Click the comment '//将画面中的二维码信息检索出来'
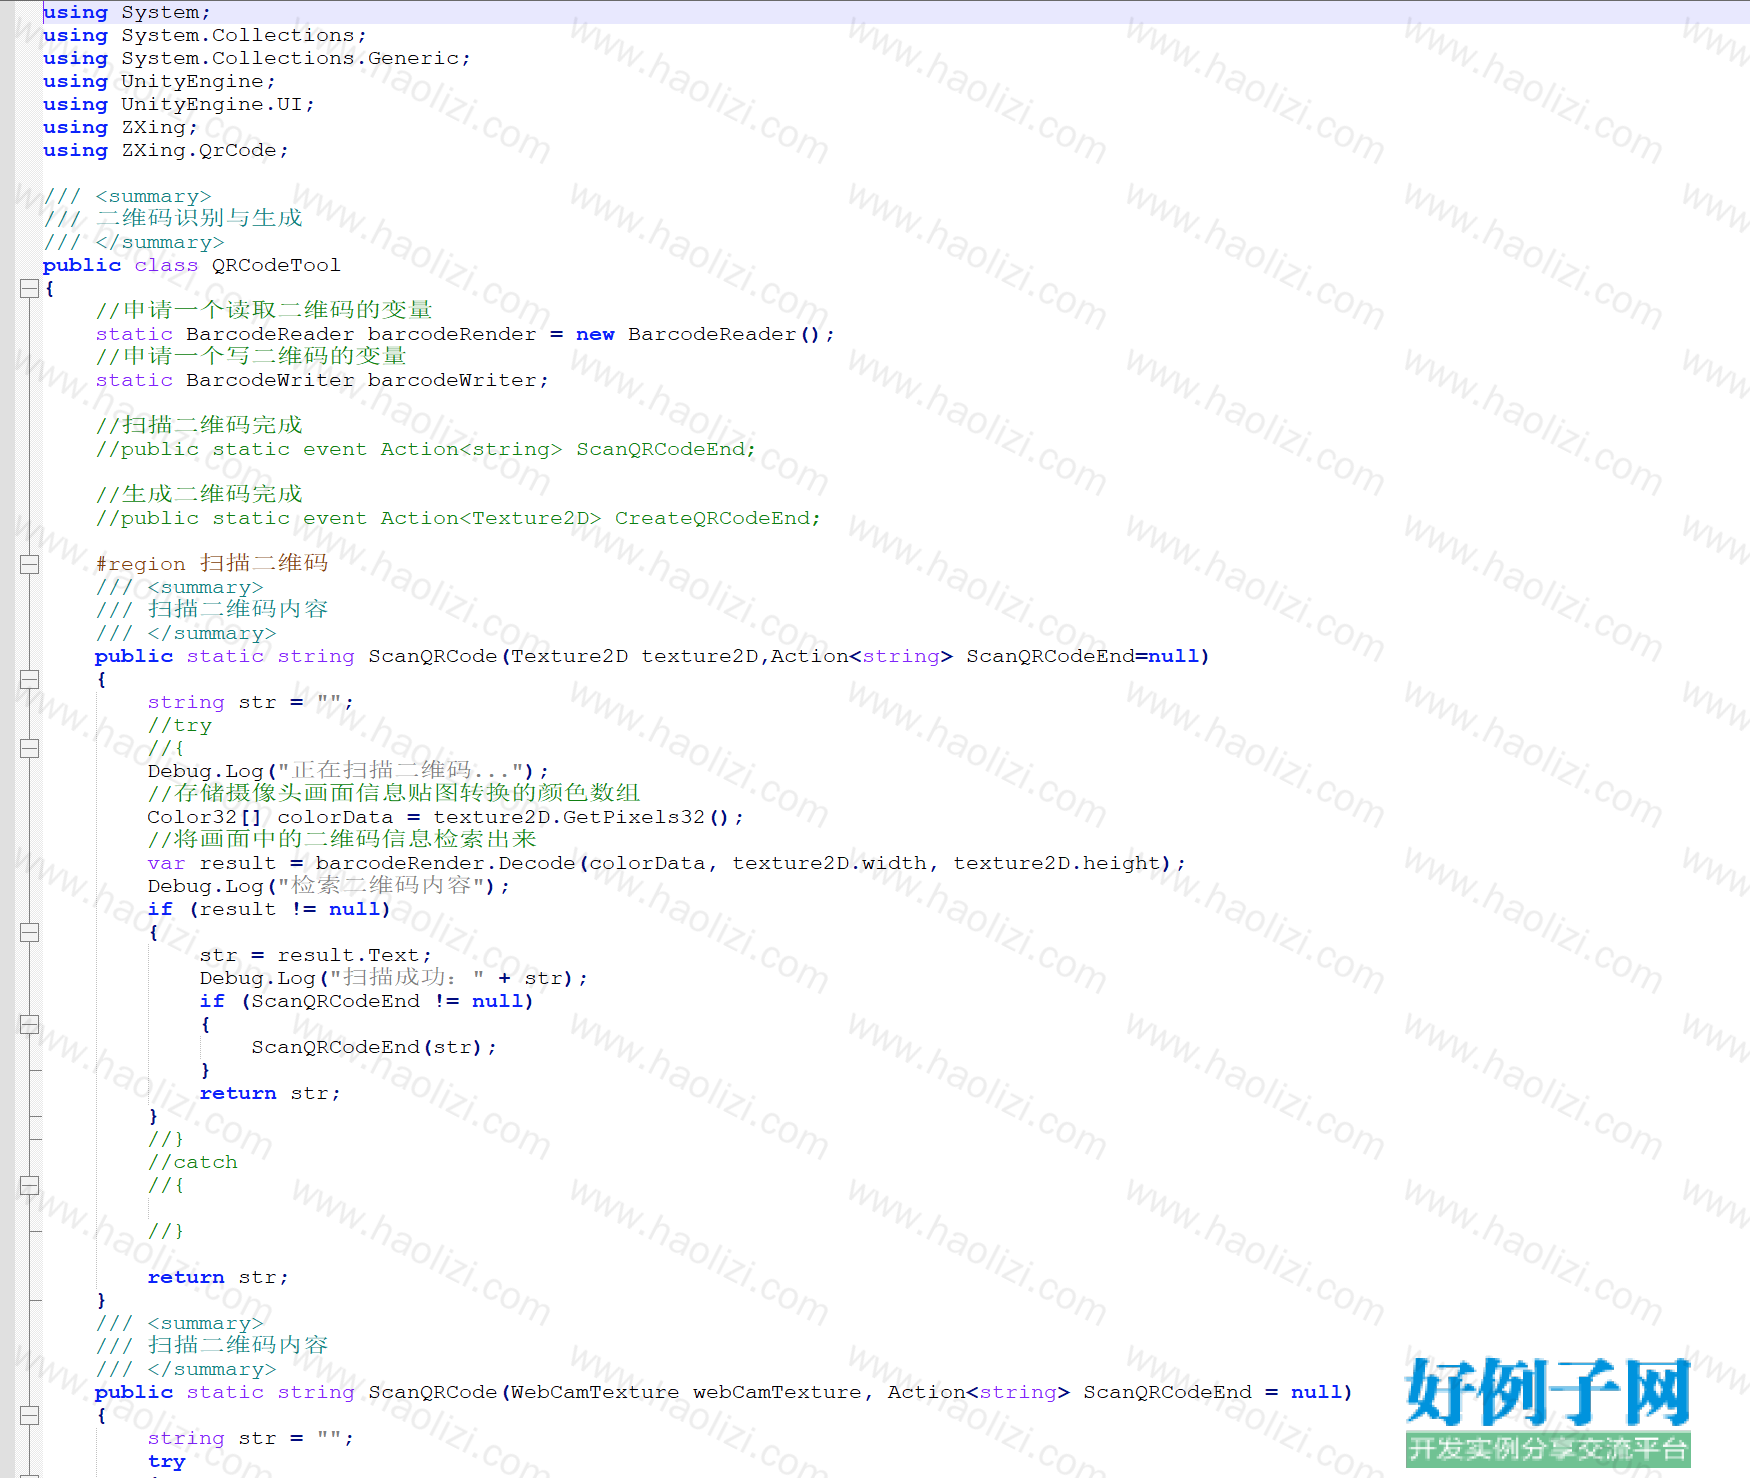Image resolution: width=1750 pixels, height=1478 pixels. (342, 839)
